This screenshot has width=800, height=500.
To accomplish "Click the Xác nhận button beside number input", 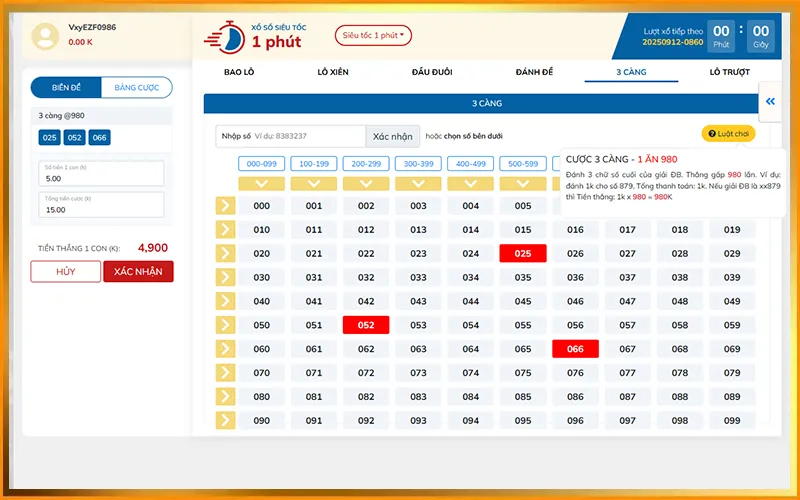I will coord(392,136).
